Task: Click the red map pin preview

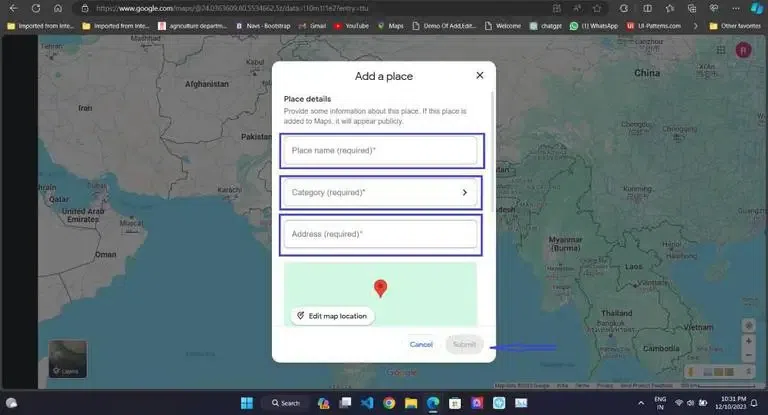Action: [x=381, y=289]
